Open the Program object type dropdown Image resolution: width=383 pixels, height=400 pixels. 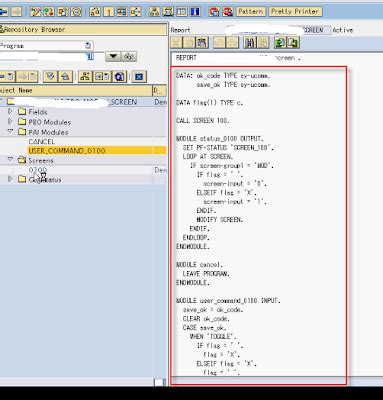tap(88, 46)
